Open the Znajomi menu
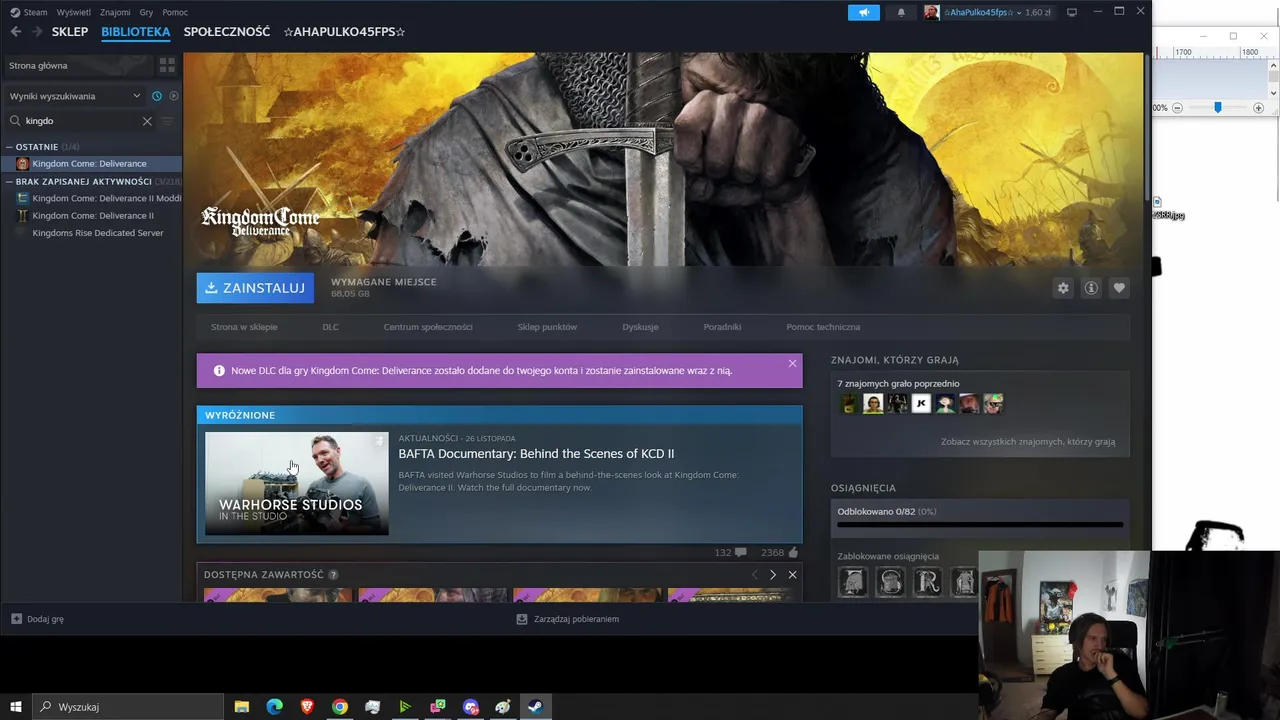This screenshot has height=720, width=1280. coord(115,12)
